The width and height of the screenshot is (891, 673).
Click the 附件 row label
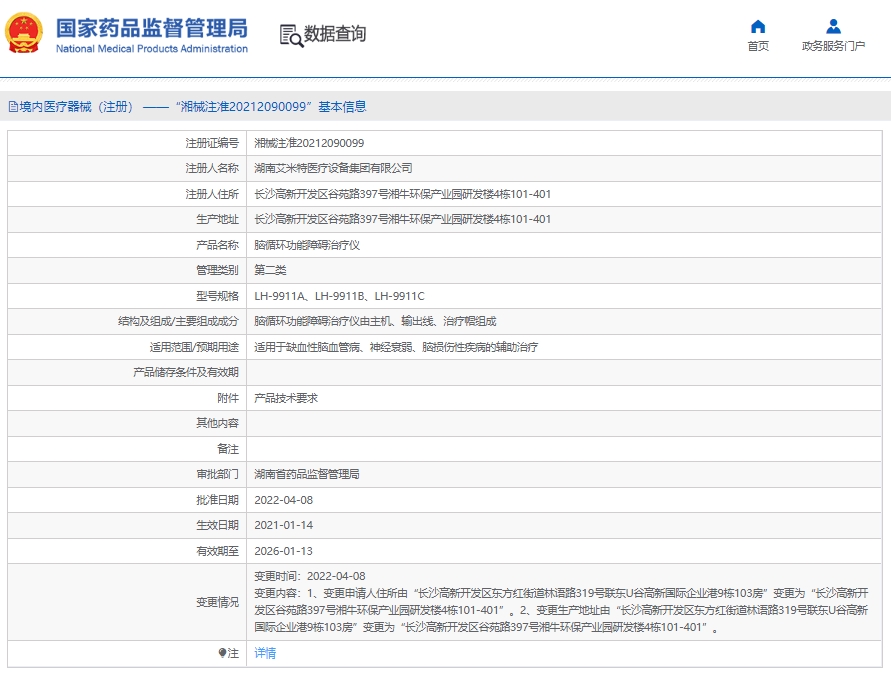click(x=228, y=398)
